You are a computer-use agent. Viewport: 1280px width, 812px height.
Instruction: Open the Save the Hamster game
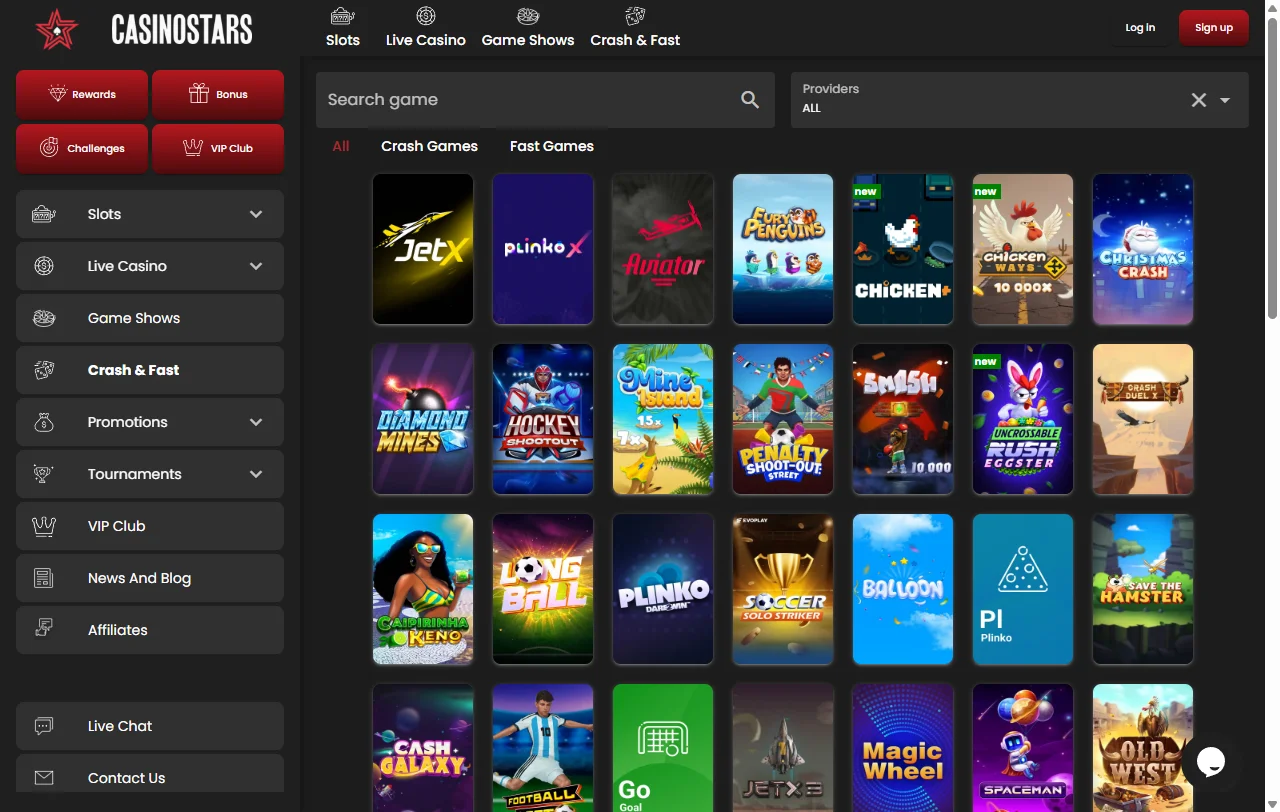[1143, 589]
